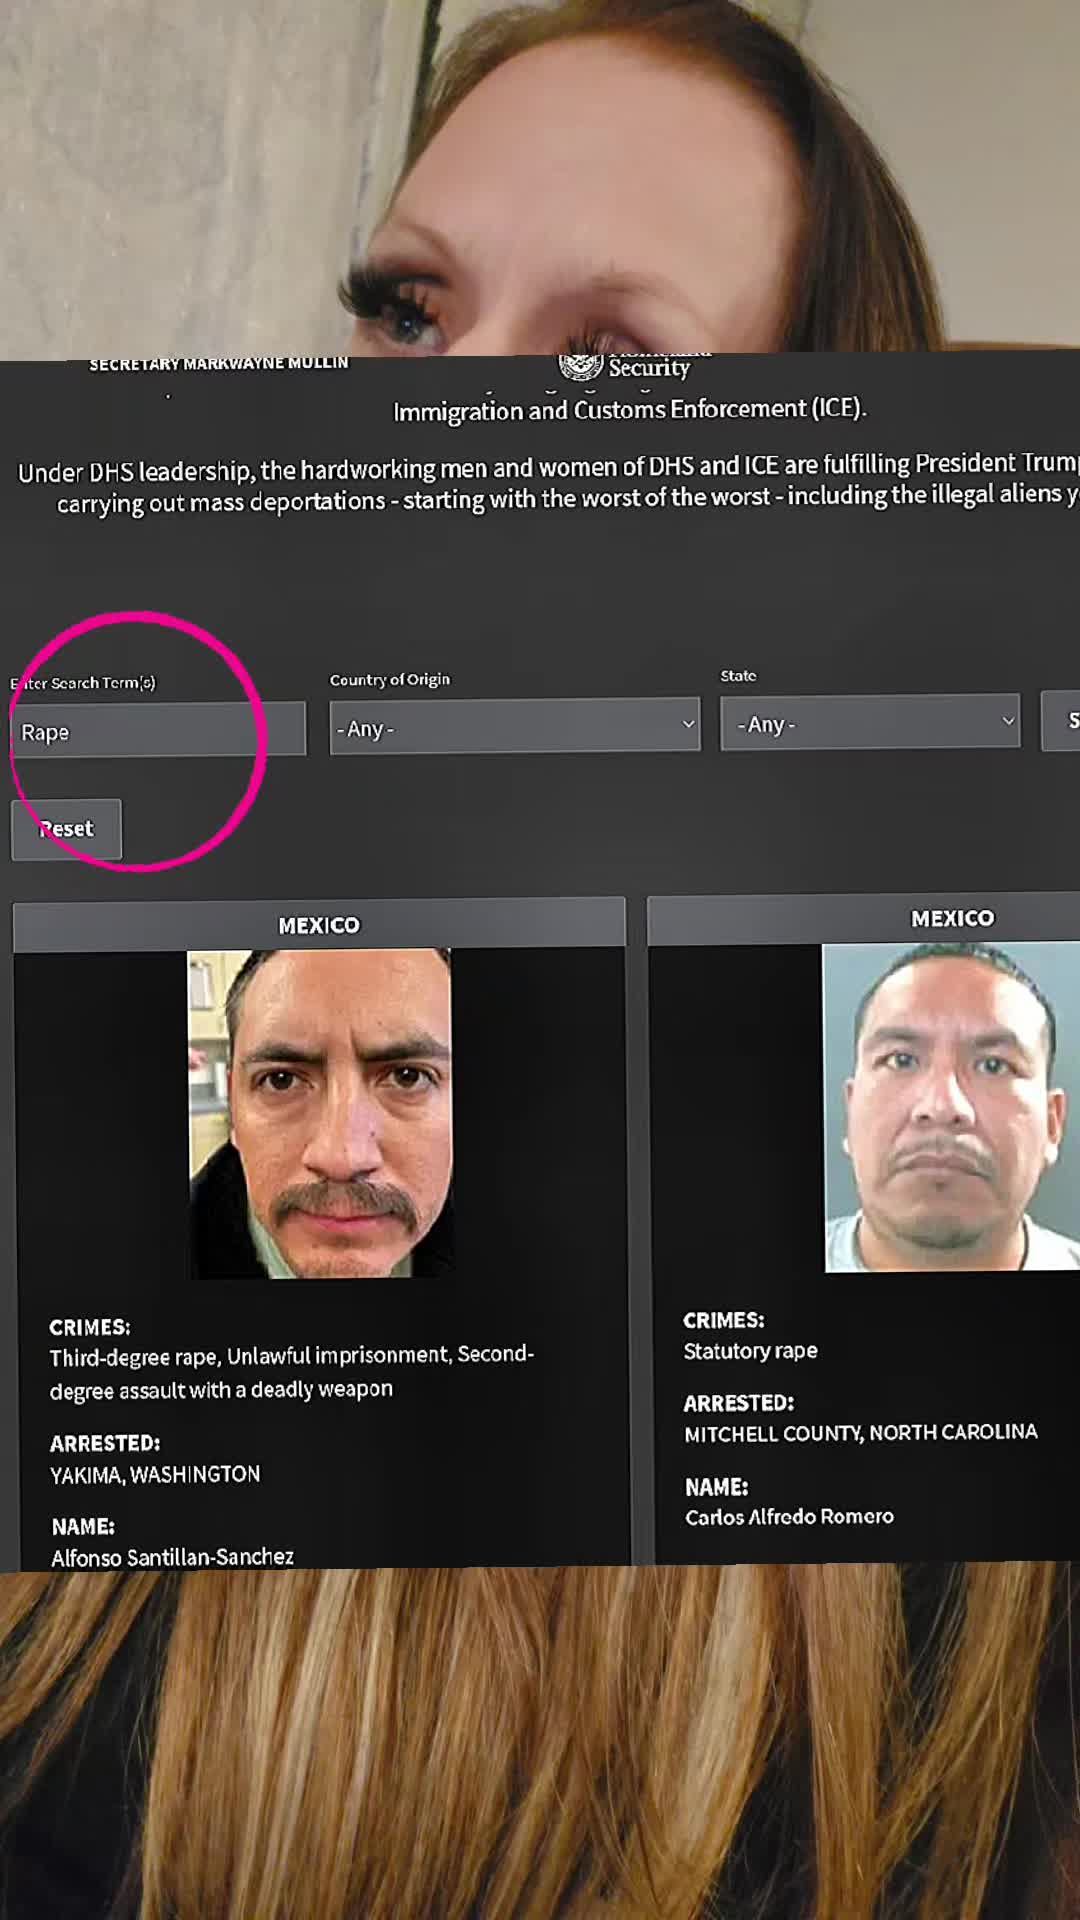Click the name Carlos Alfredo Romero
This screenshot has height=1920, width=1080.
pos(789,1517)
